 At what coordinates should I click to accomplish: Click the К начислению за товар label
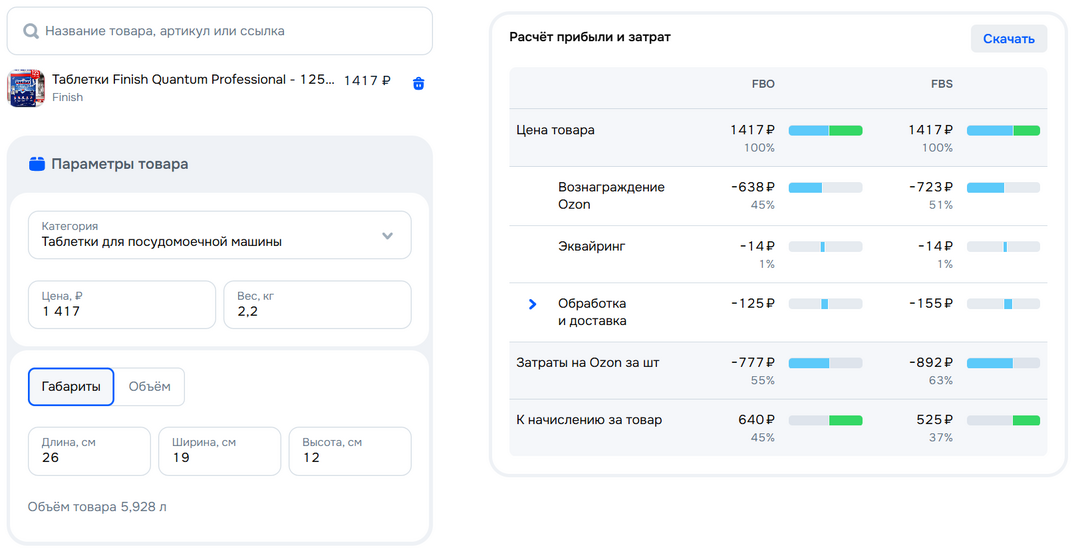pyautogui.click(x=589, y=420)
